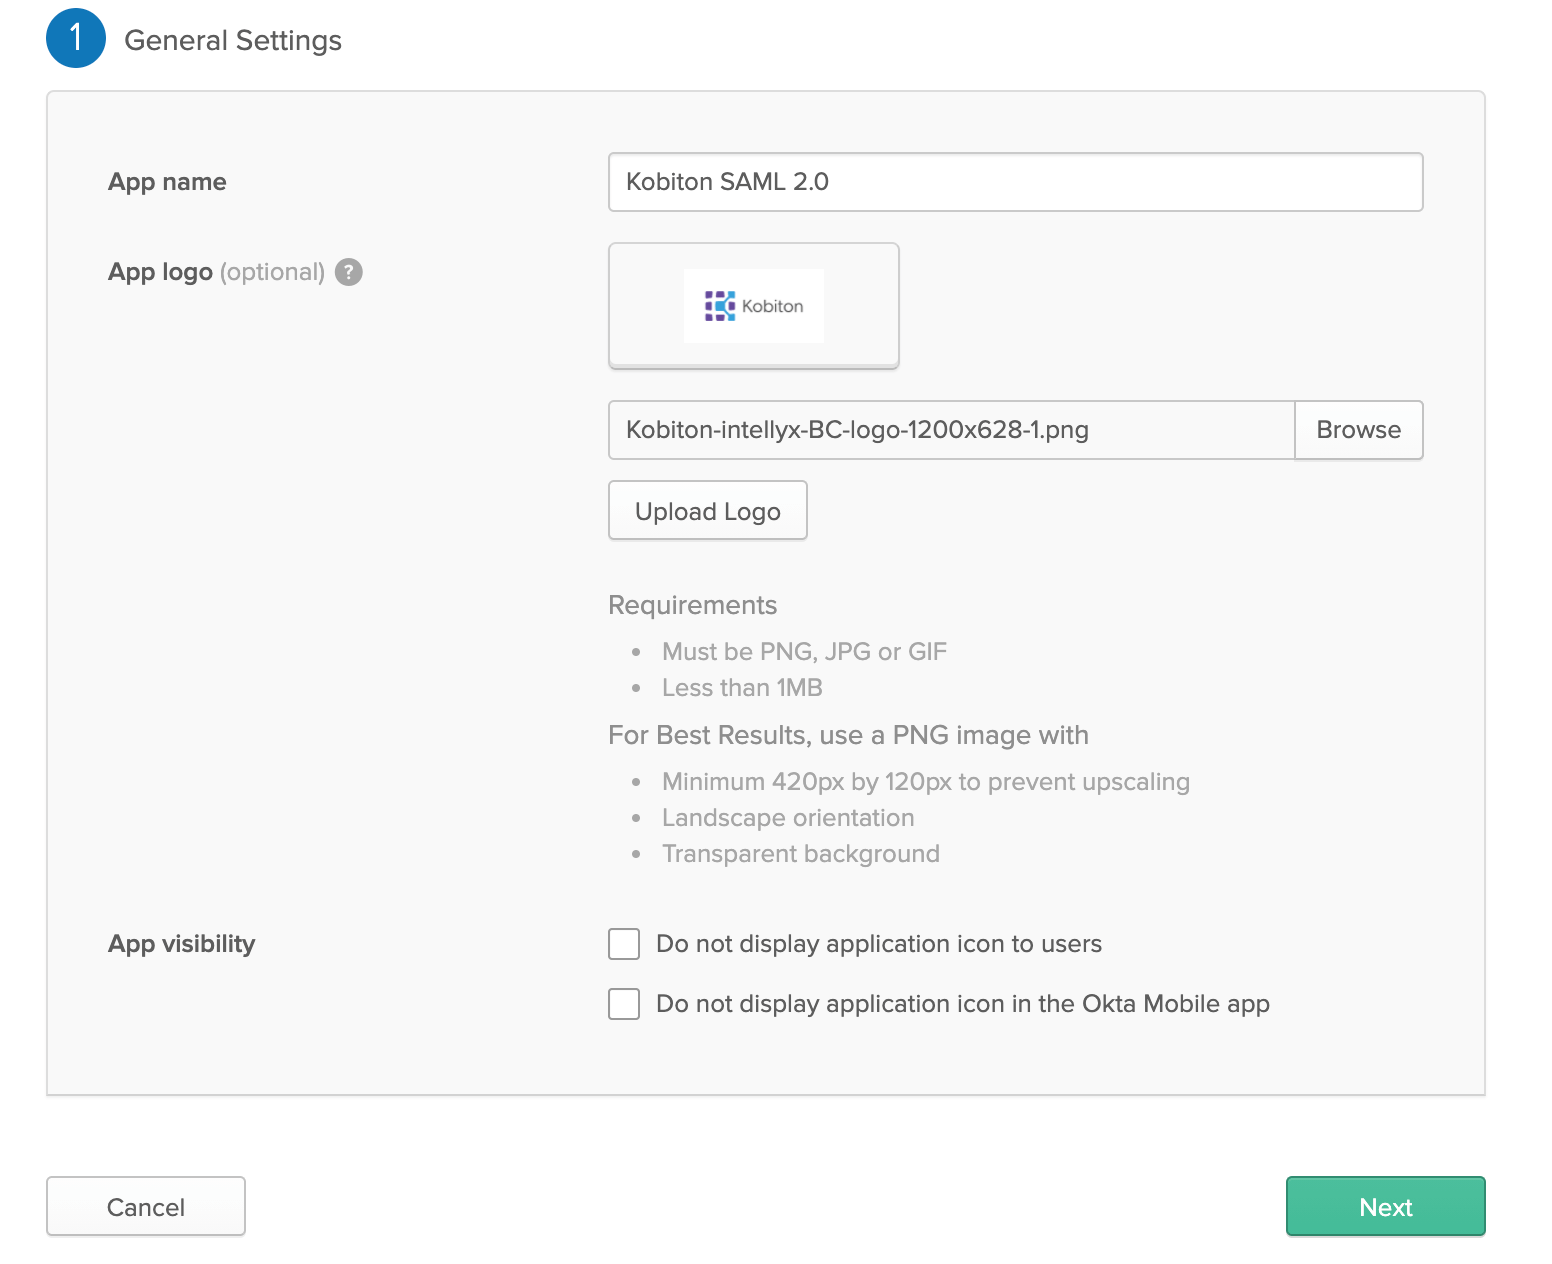Check Do not display icon in Okta Mobile app
Viewport: 1552px width, 1264px height.
[x=624, y=1004]
